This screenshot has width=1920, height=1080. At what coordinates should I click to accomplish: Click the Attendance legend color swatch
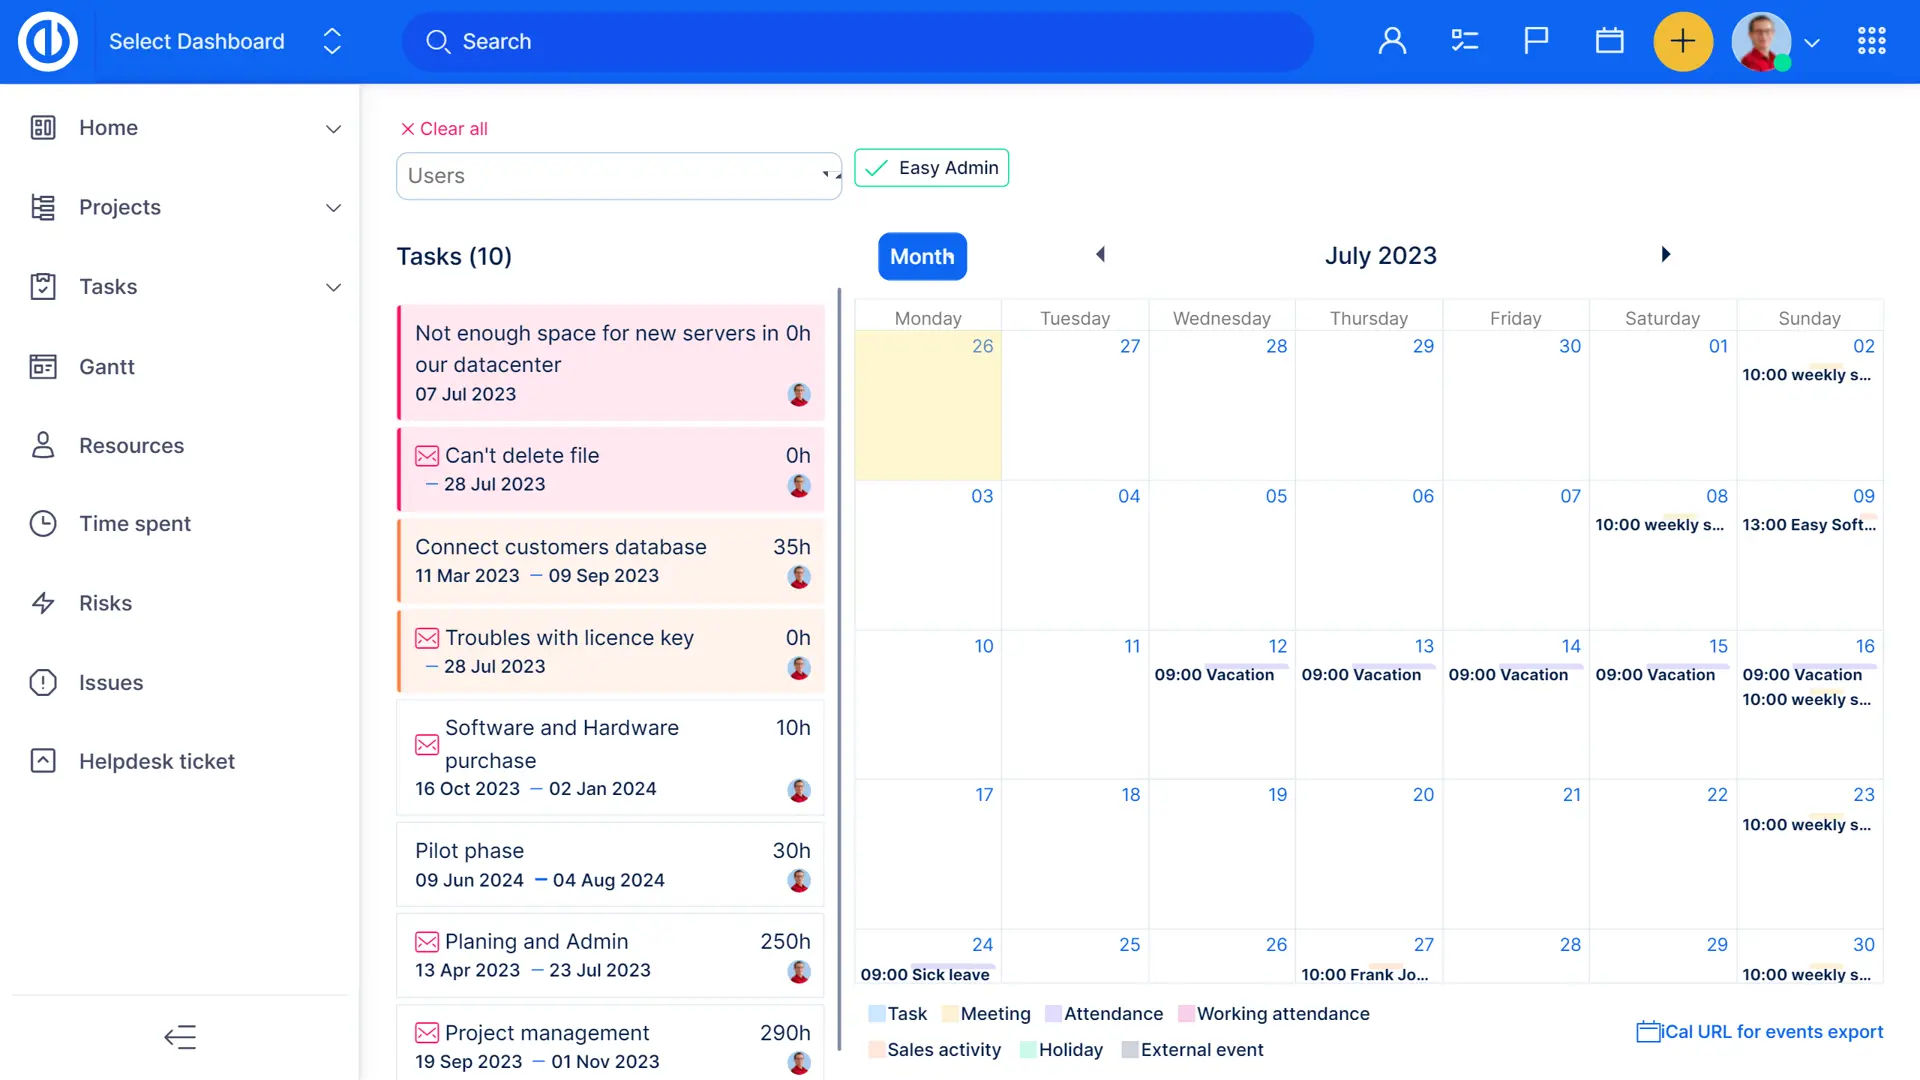tap(1053, 1014)
